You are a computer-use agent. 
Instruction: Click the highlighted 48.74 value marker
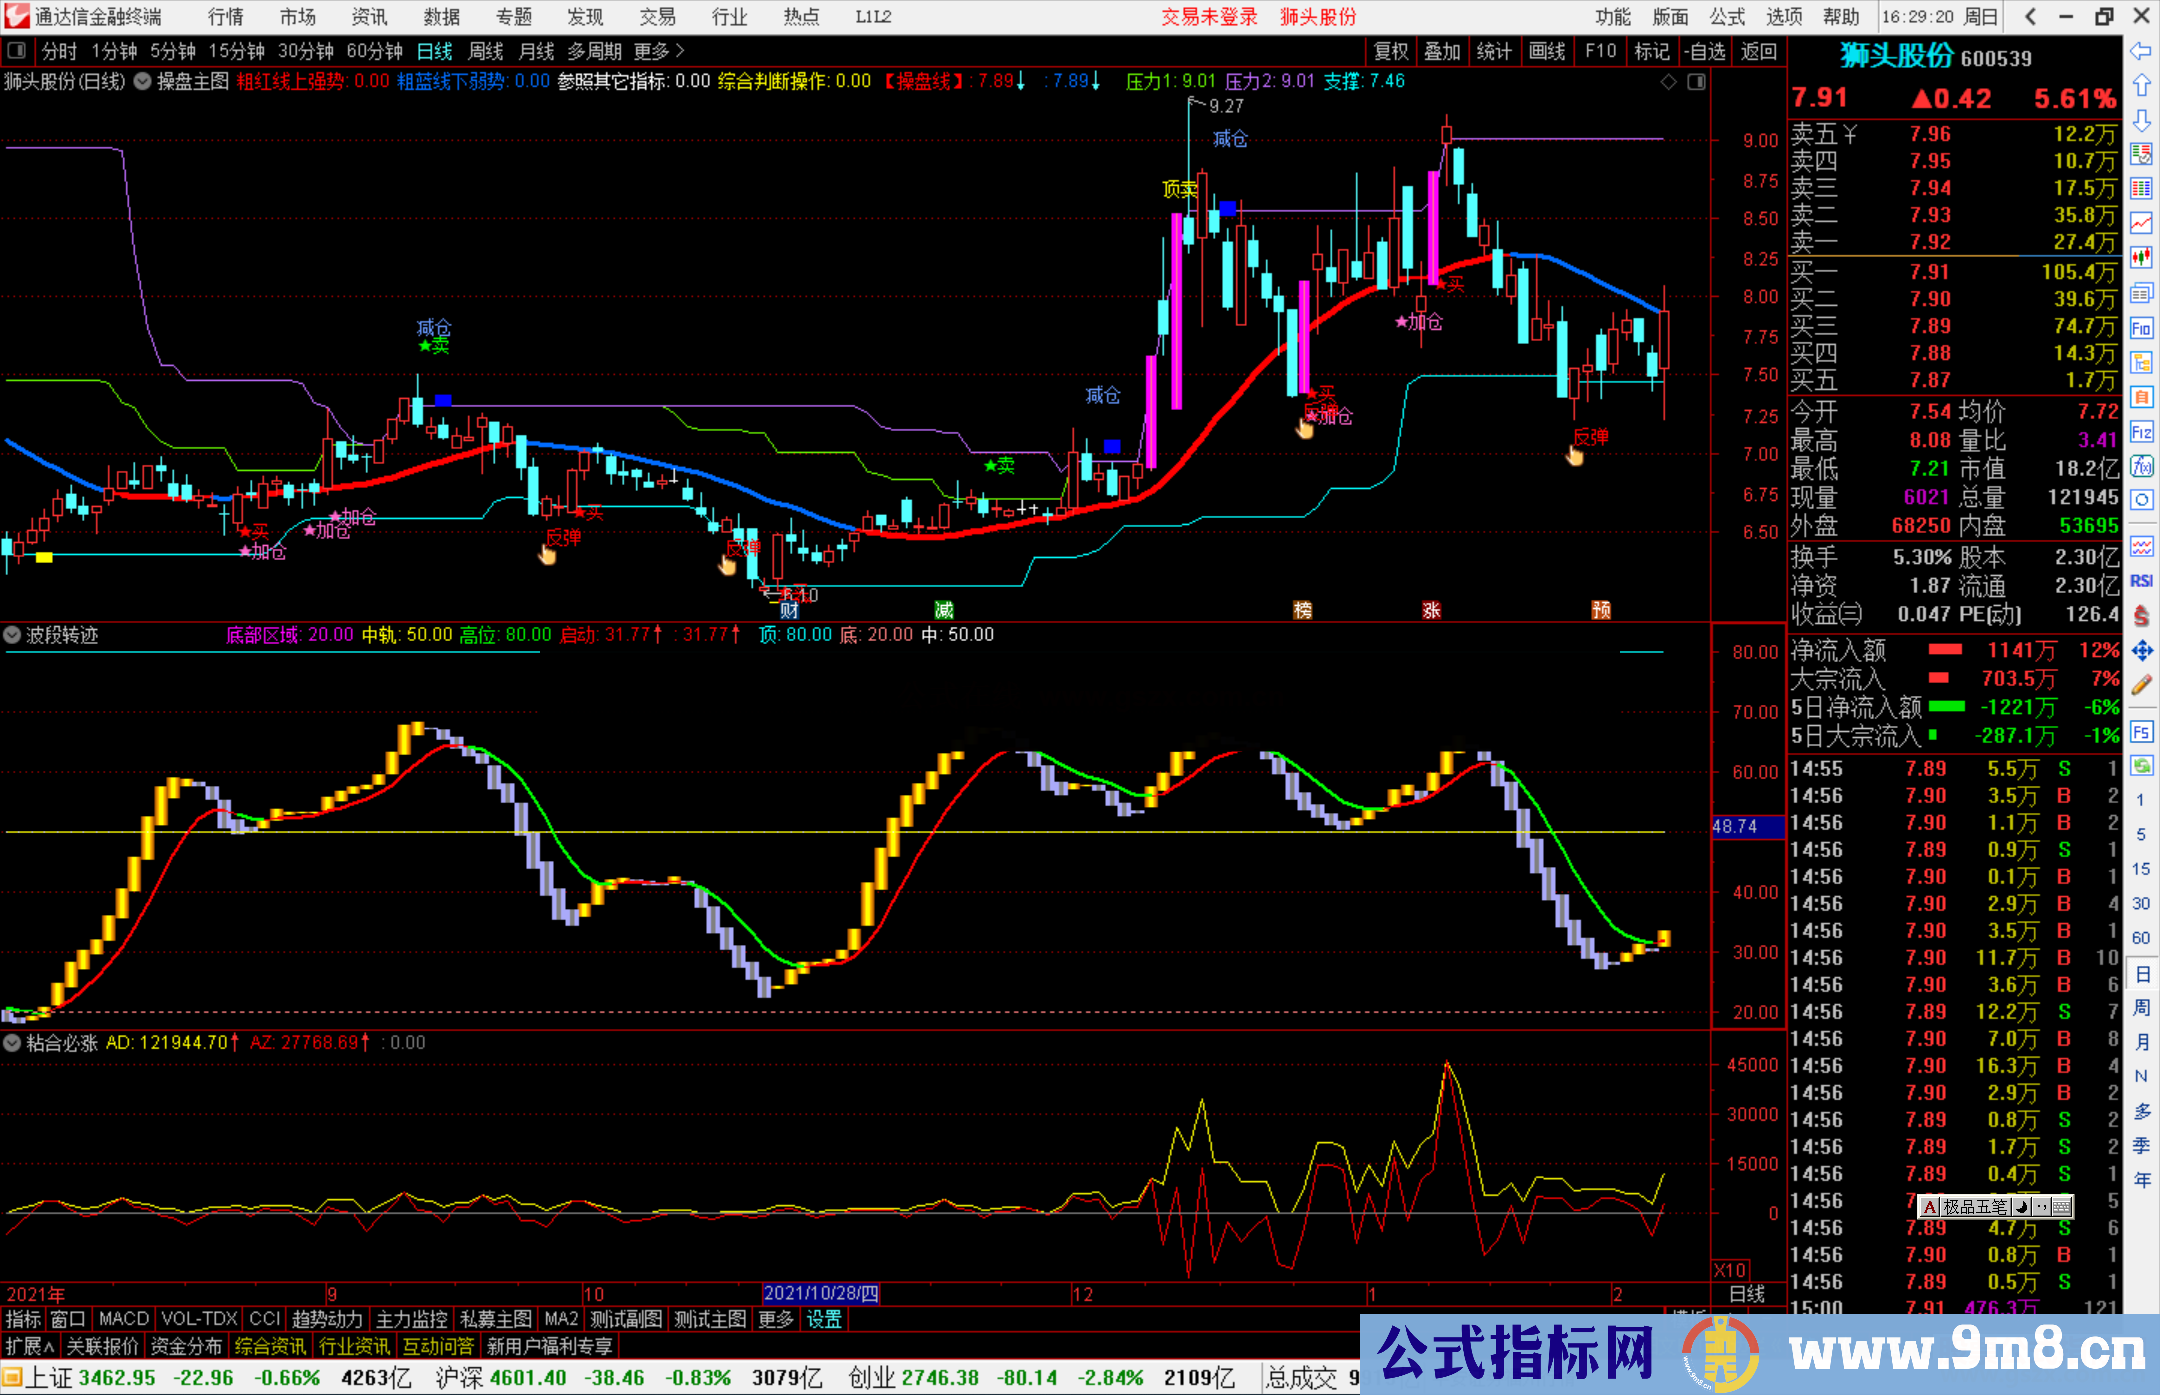1747,827
